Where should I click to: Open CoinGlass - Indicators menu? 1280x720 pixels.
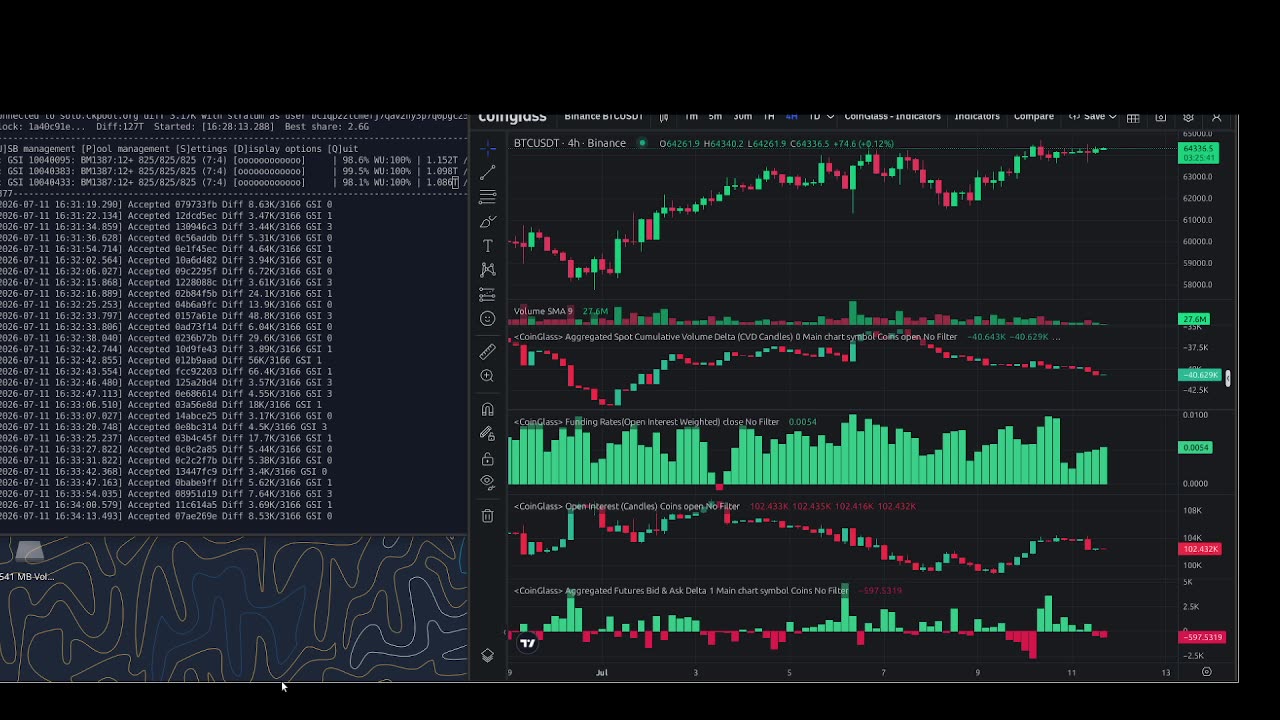[892, 117]
